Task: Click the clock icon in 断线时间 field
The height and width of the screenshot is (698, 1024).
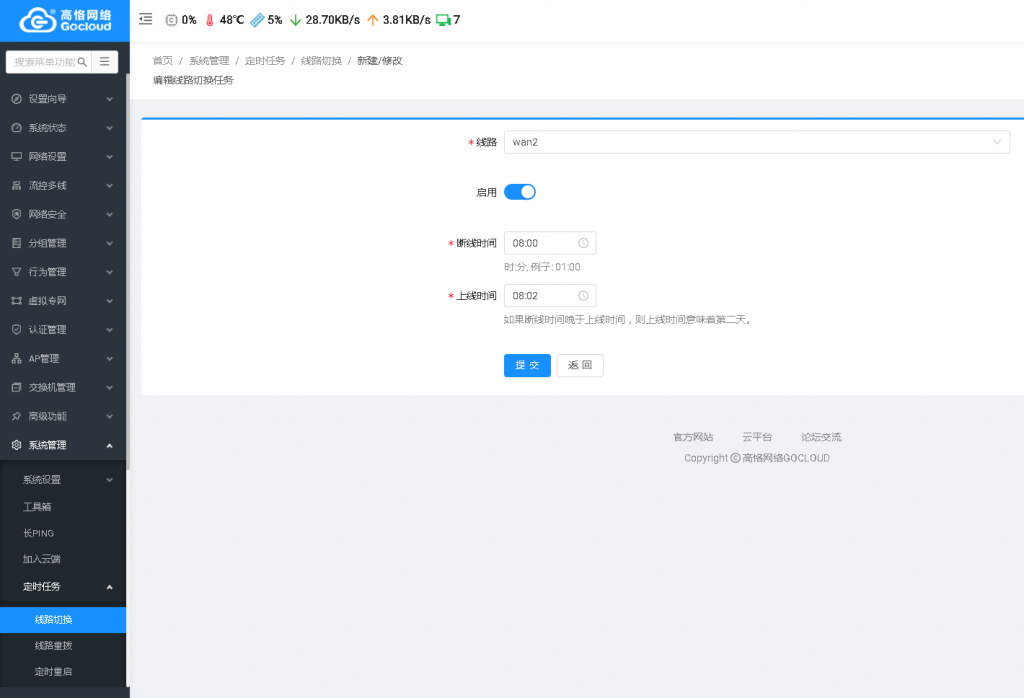Action: click(583, 243)
